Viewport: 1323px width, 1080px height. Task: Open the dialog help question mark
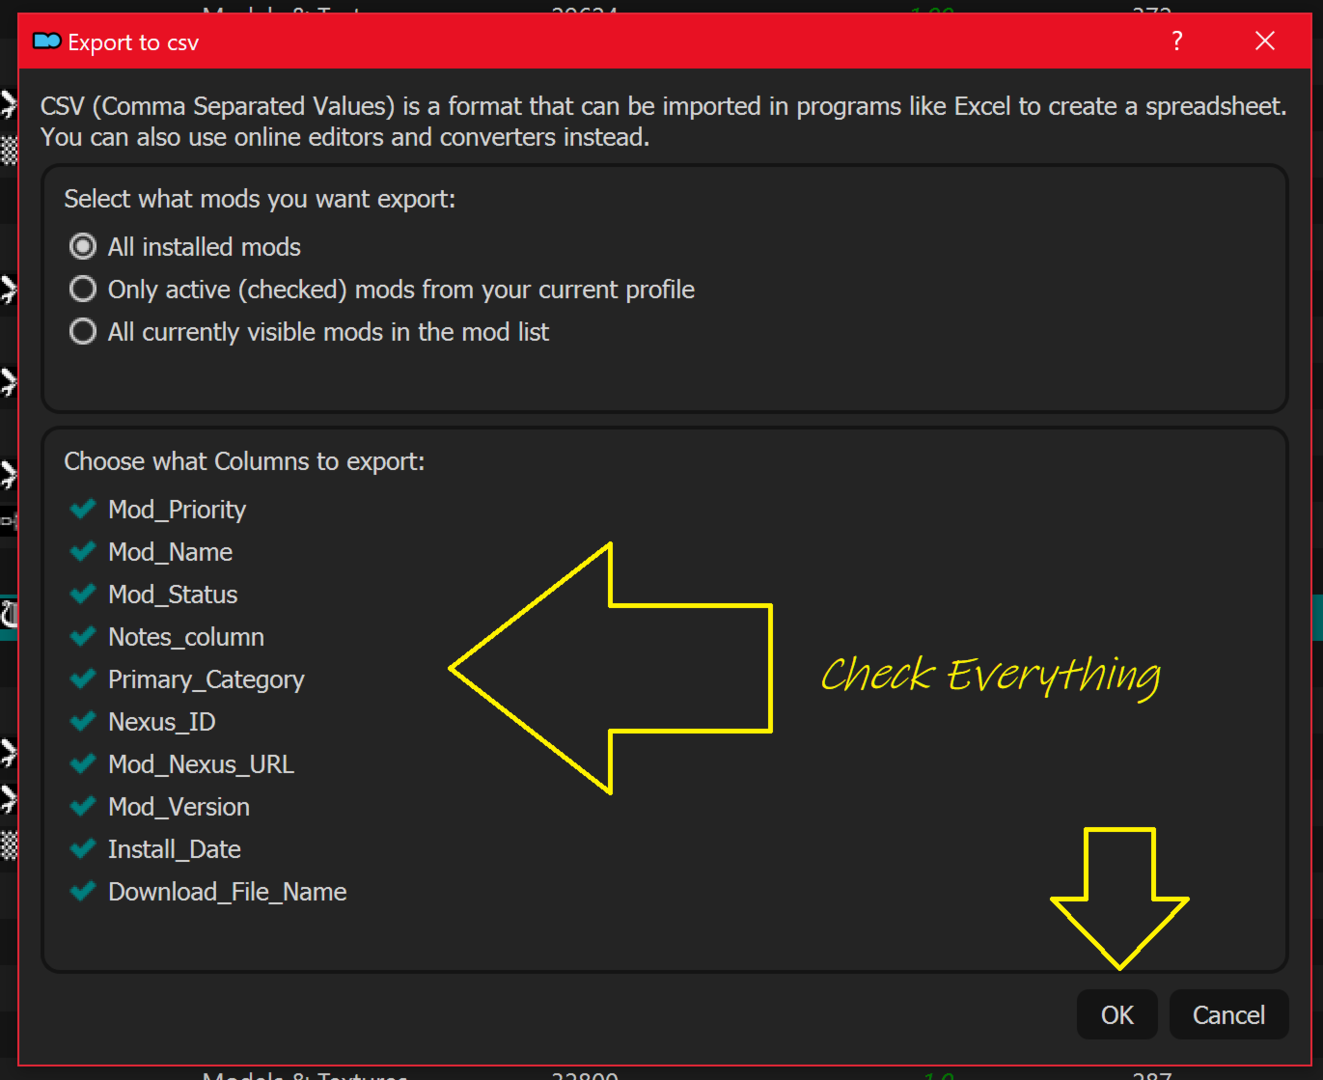1177,41
